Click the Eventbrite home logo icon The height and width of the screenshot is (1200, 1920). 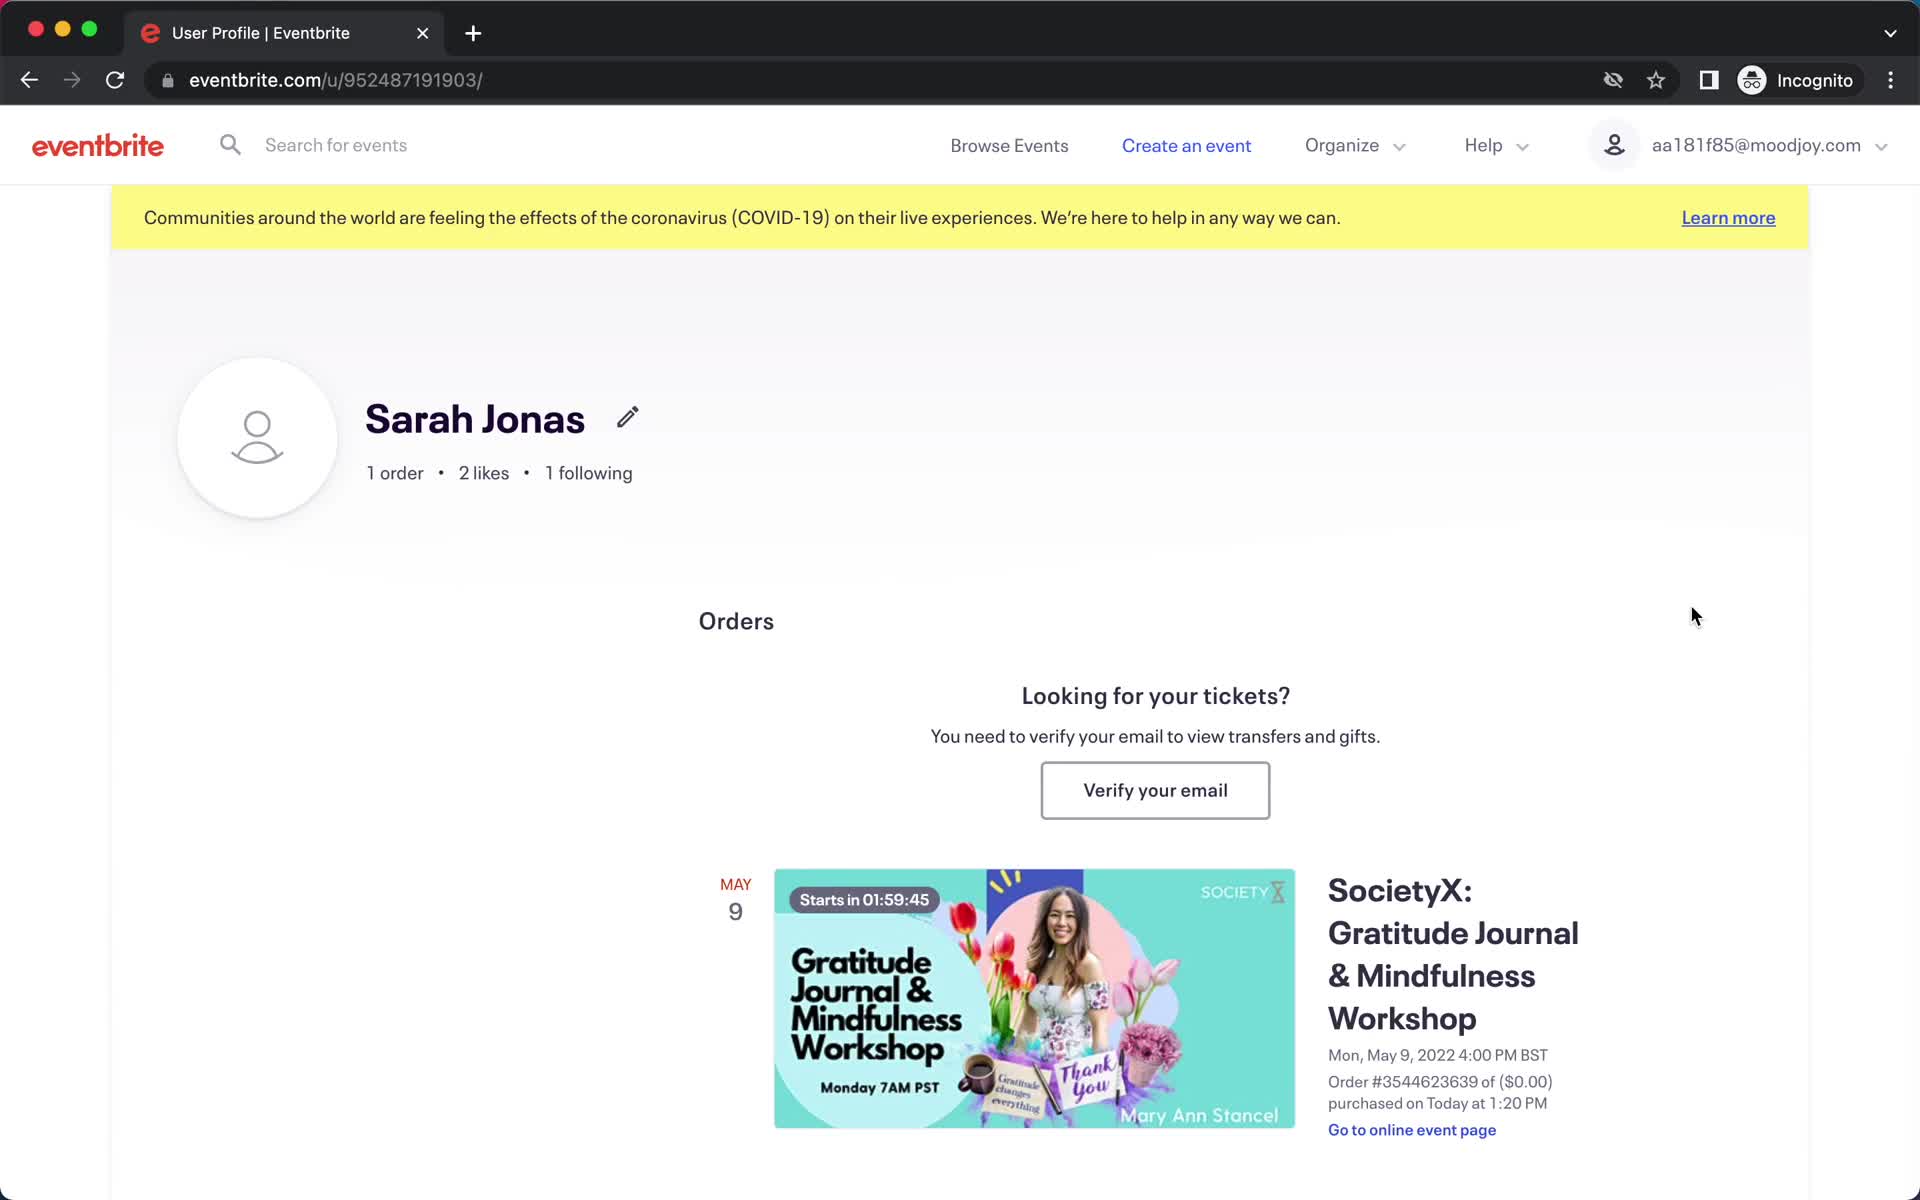[97, 144]
